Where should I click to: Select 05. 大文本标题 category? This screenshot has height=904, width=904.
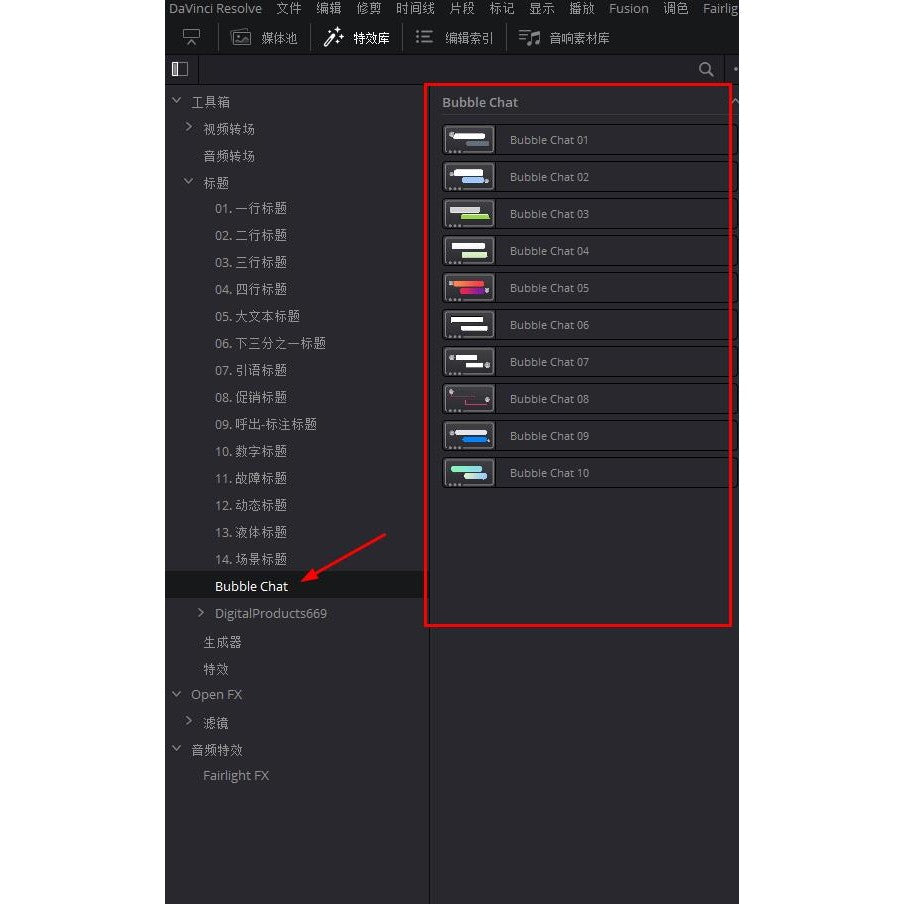[x=257, y=317]
